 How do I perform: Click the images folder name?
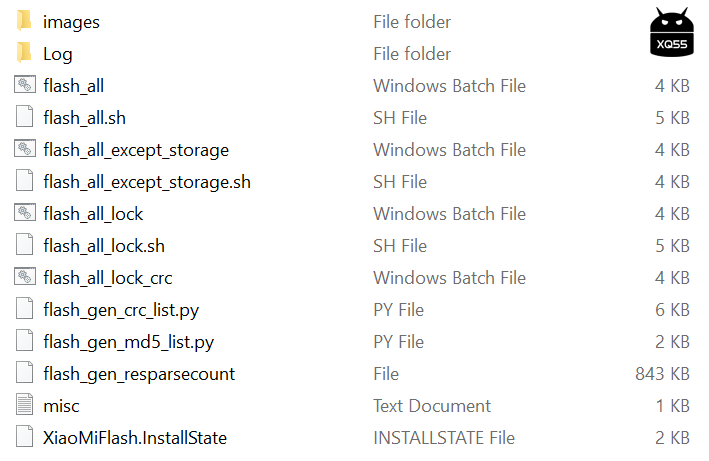[x=71, y=22]
